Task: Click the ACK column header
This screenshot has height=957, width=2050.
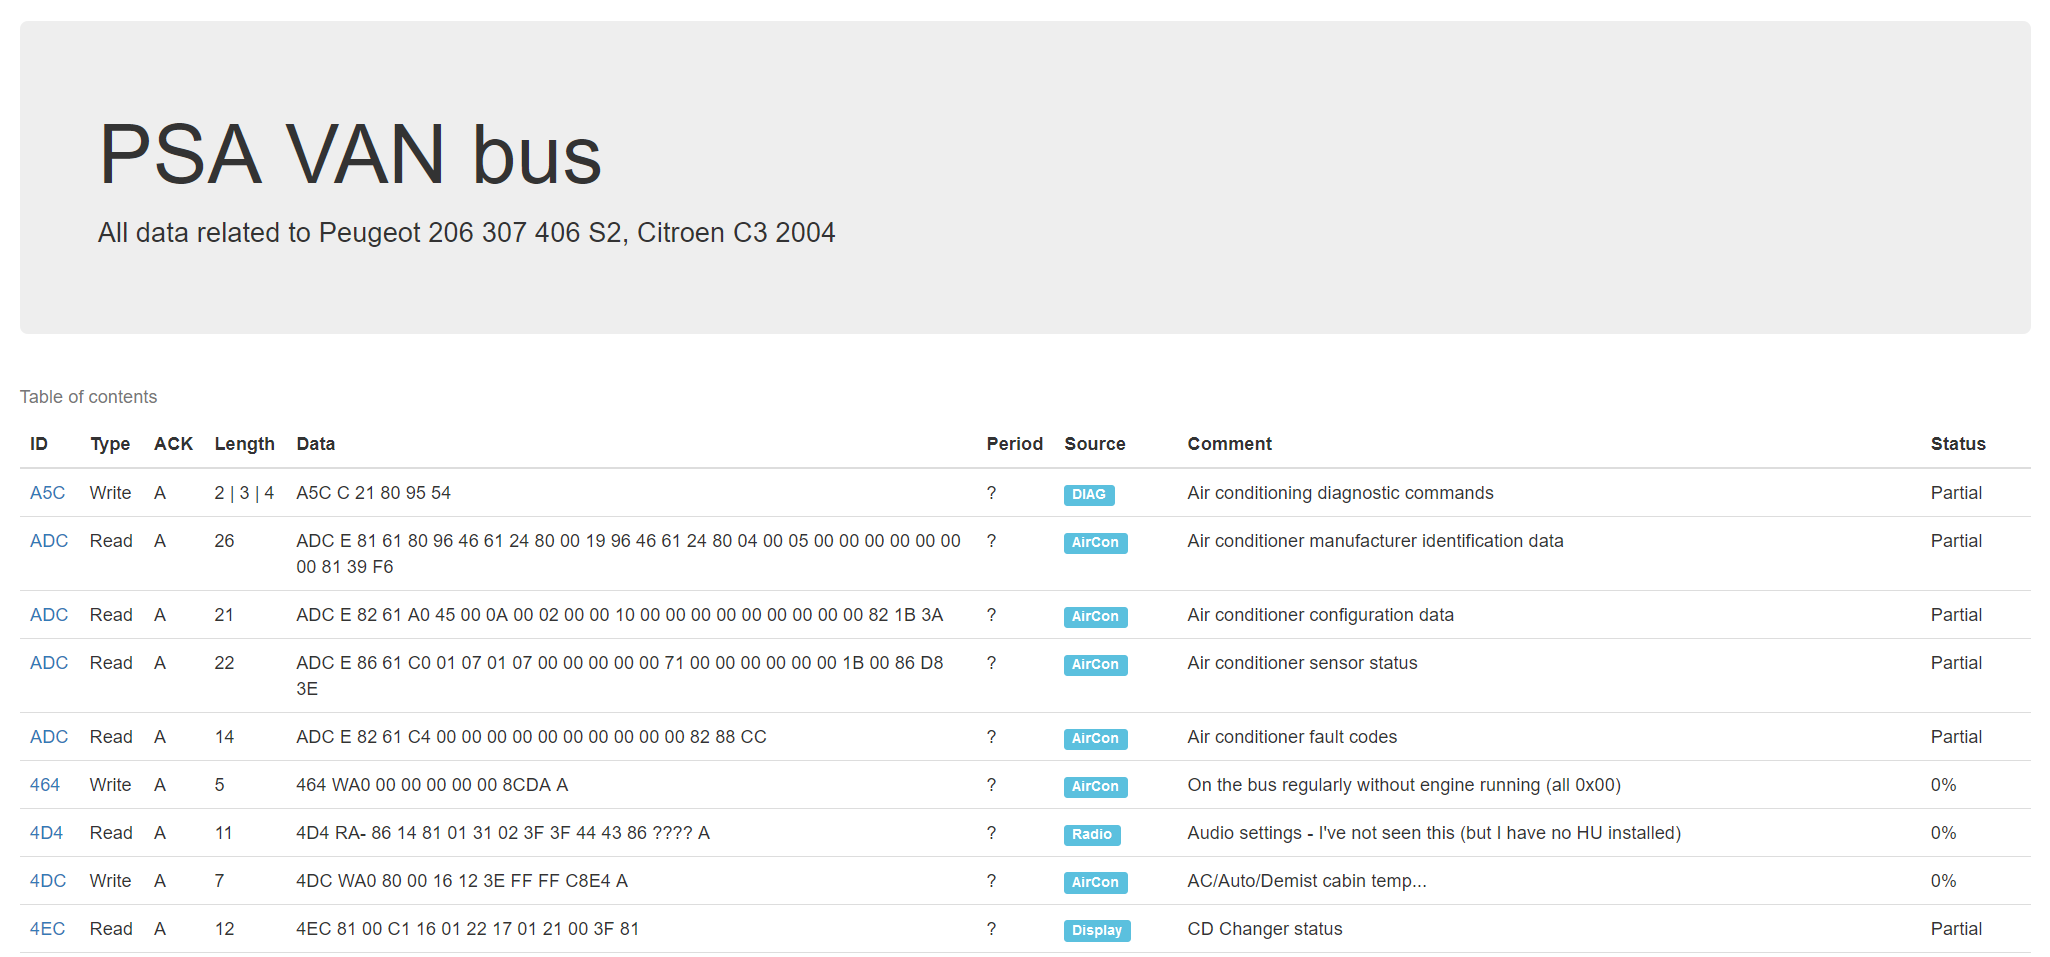Action: pos(173,444)
